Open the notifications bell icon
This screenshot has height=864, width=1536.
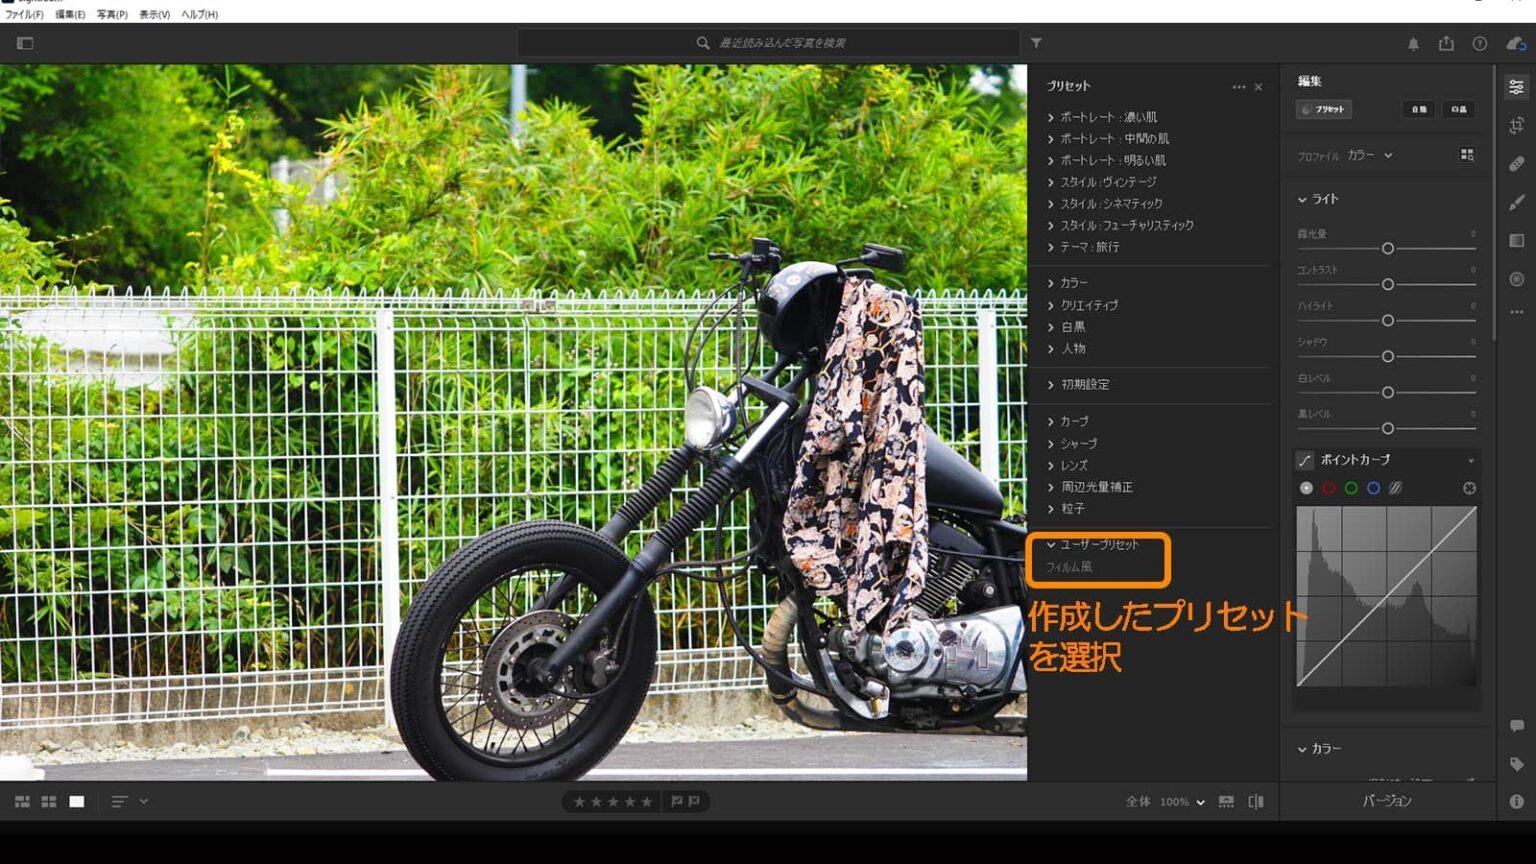point(1412,43)
